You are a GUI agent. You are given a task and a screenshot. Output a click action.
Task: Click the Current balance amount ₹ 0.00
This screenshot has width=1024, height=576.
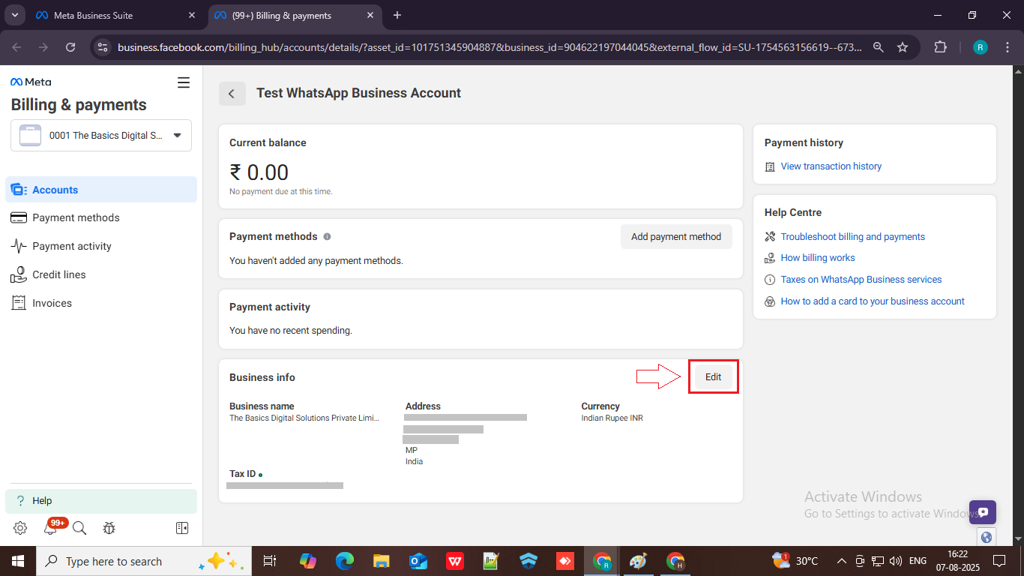click(x=259, y=172)
